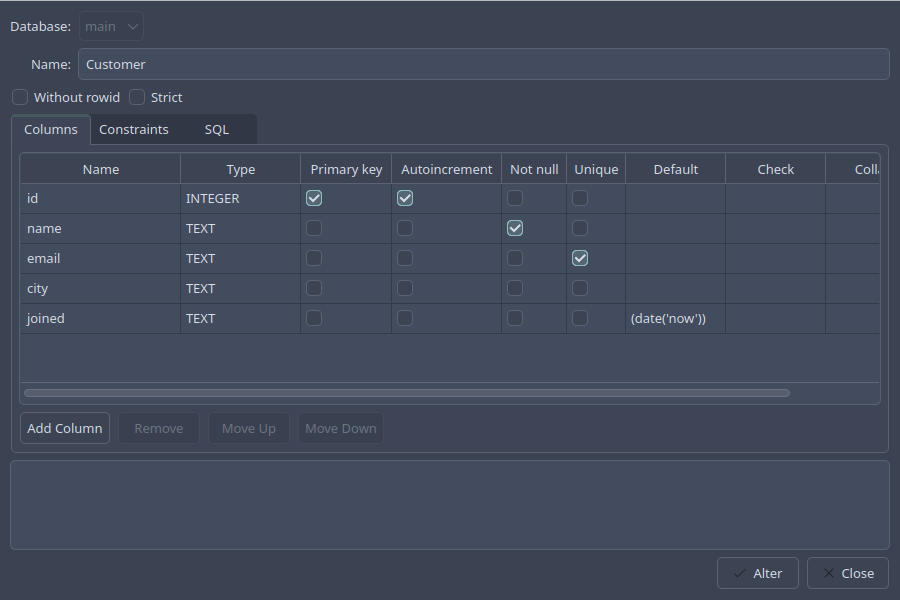Viewport: 900px width, 600px height.
Task: Click the INTEGER type cell for id
Action: [240, 199]
